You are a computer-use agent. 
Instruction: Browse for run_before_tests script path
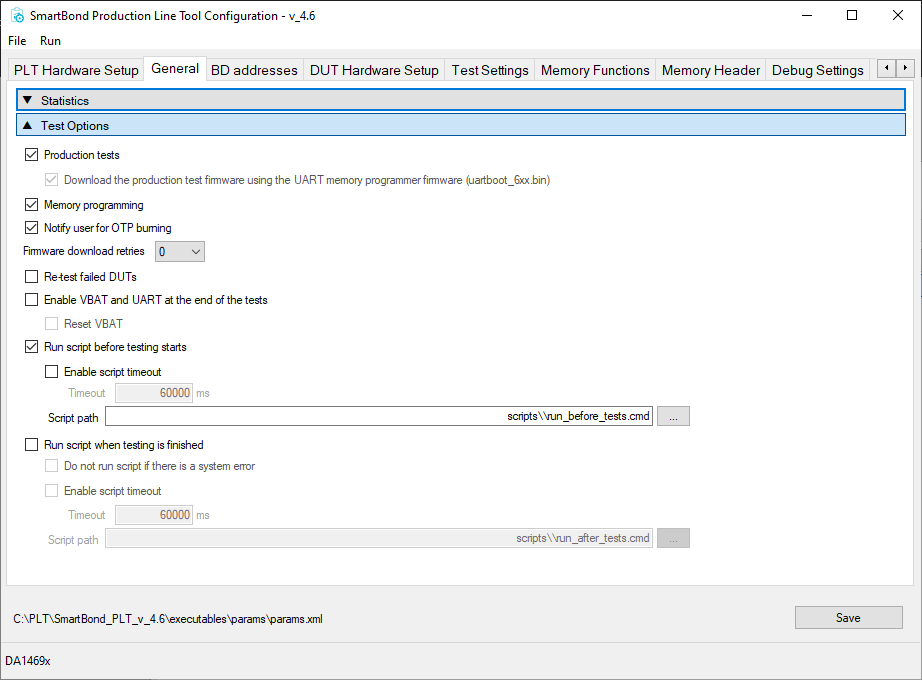pos(673,416)
